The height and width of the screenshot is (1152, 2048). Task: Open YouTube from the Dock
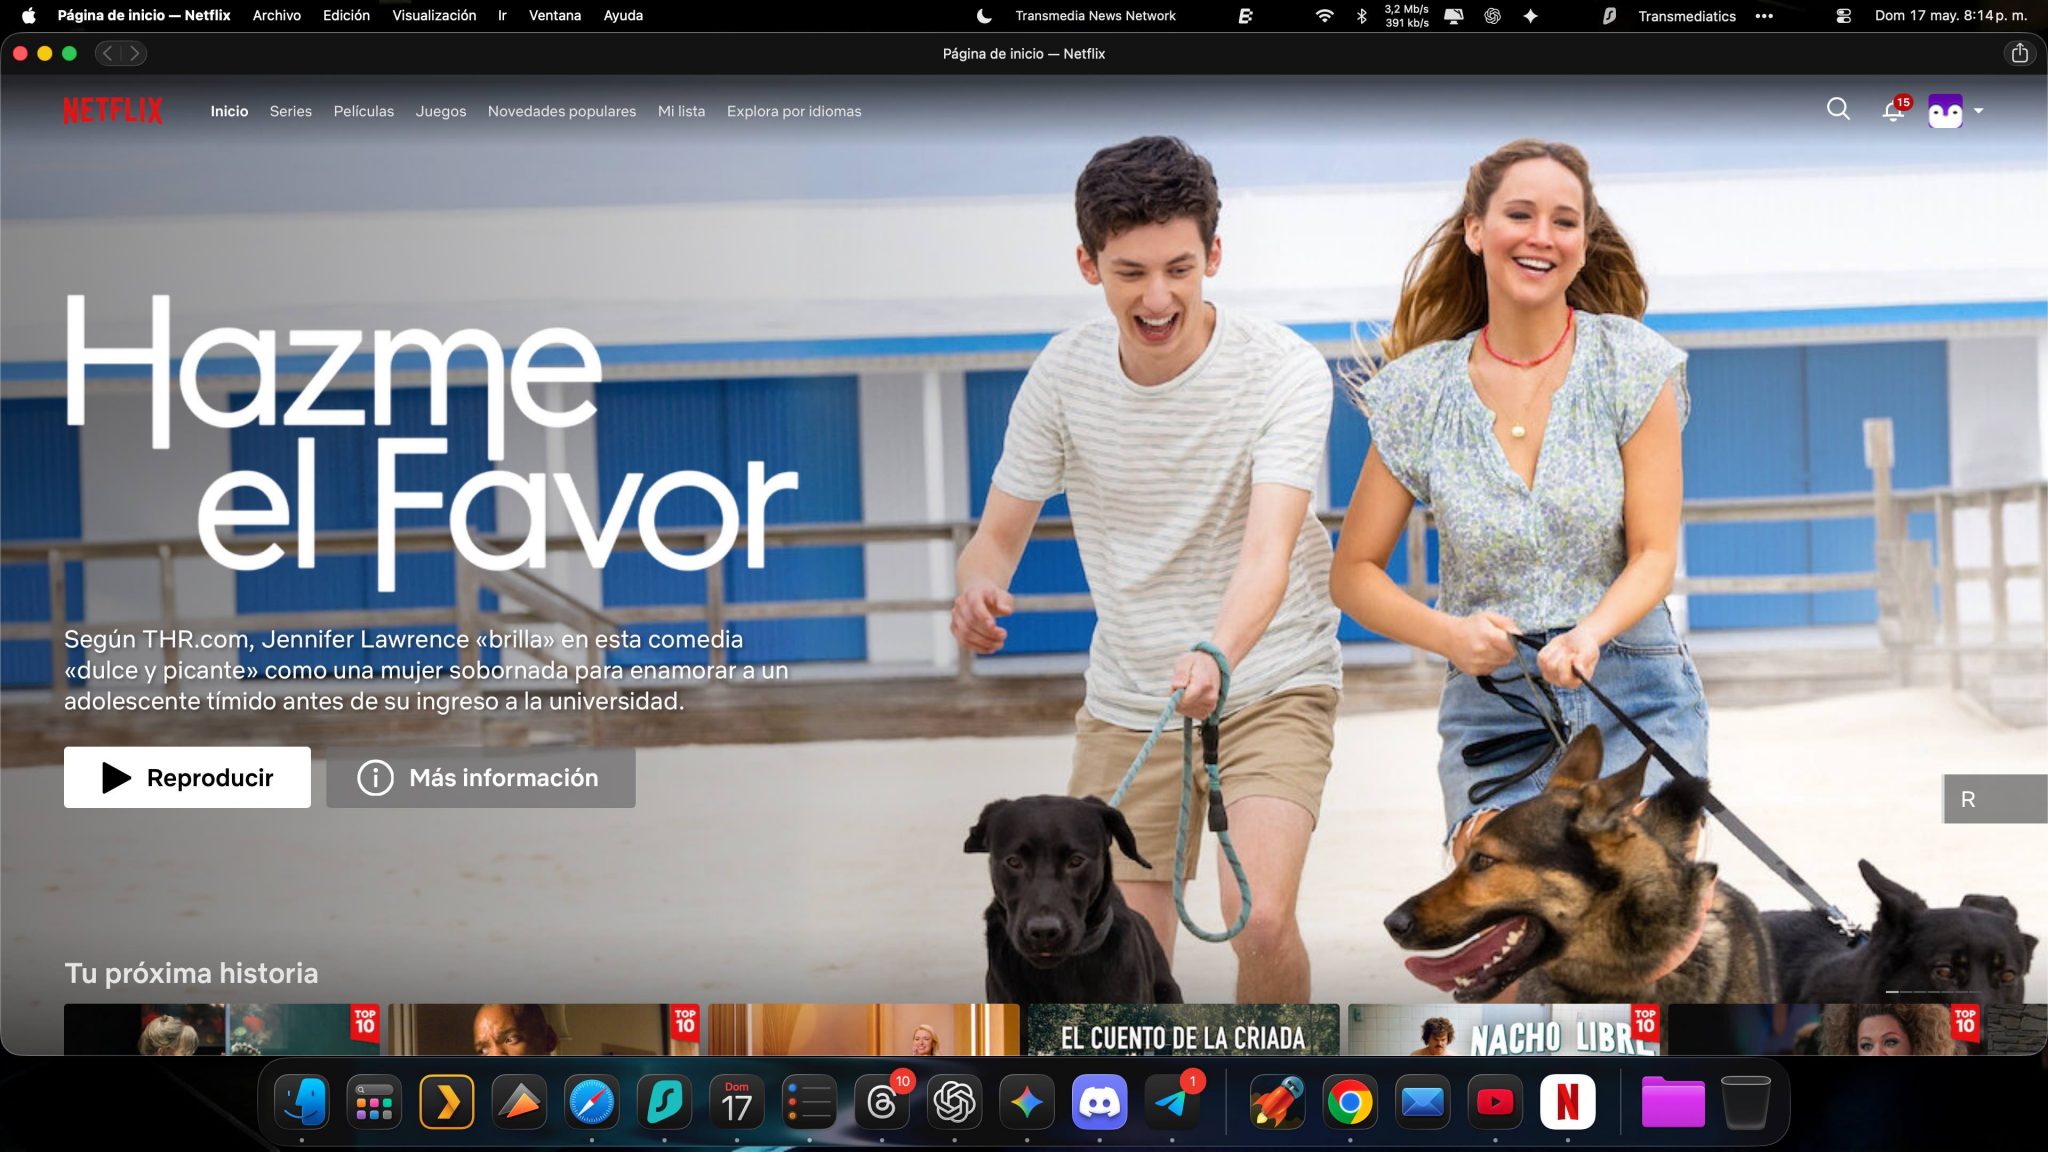[x=1495, y=1102]
